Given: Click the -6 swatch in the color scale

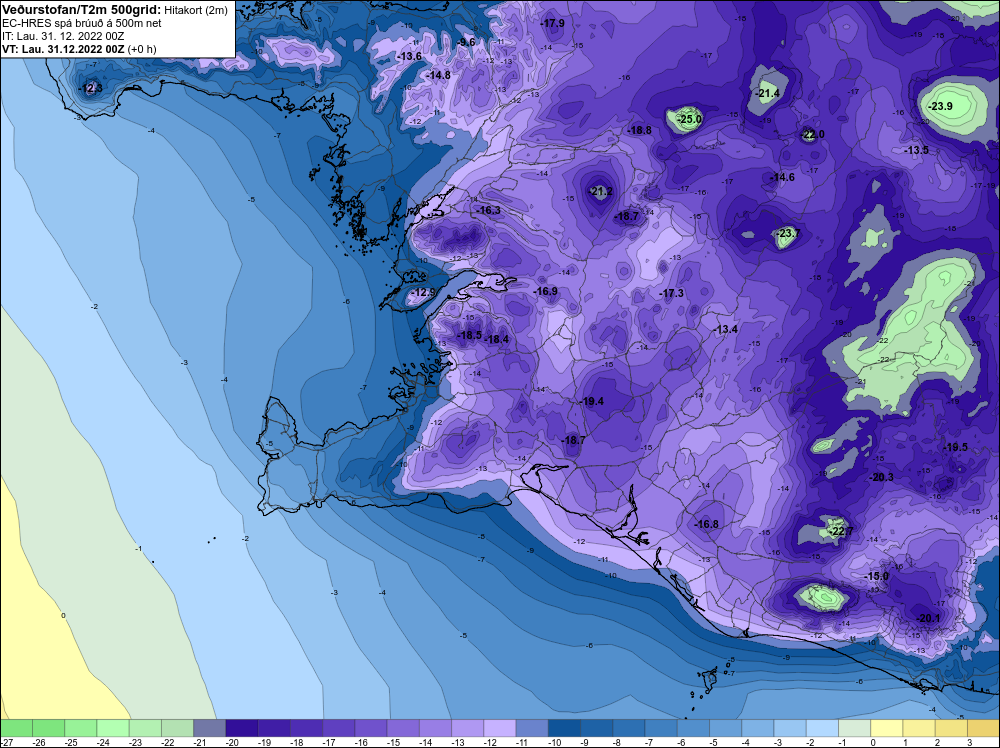Looking at the screenshot, I should (x=694, y=728).
